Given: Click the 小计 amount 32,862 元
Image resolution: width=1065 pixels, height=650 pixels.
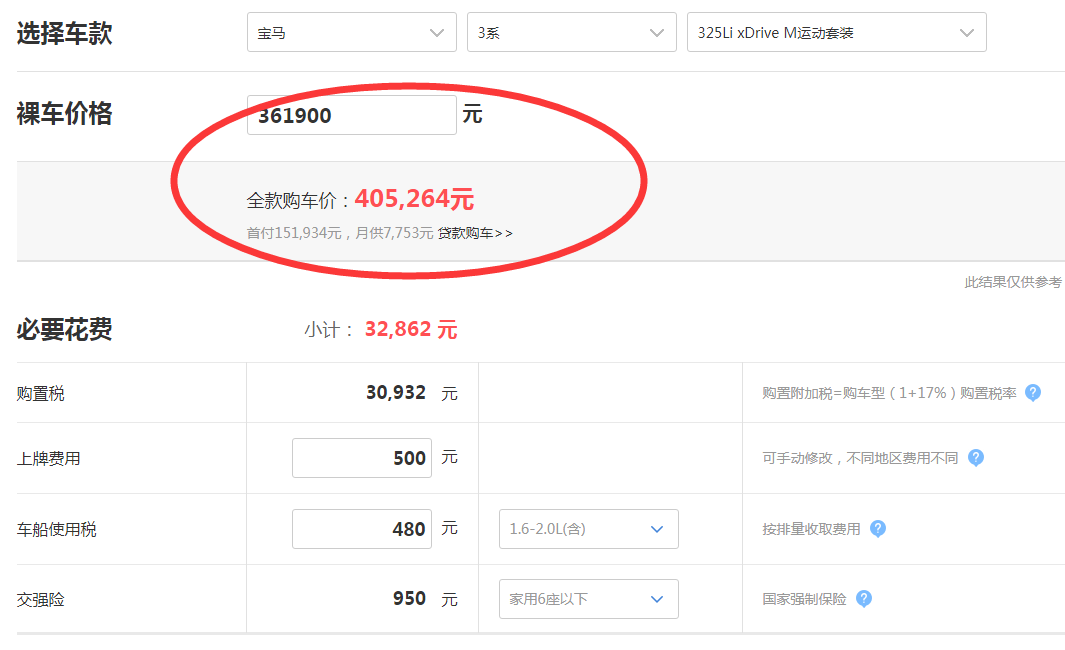Looking at the screenshot, I should point(411,329).
